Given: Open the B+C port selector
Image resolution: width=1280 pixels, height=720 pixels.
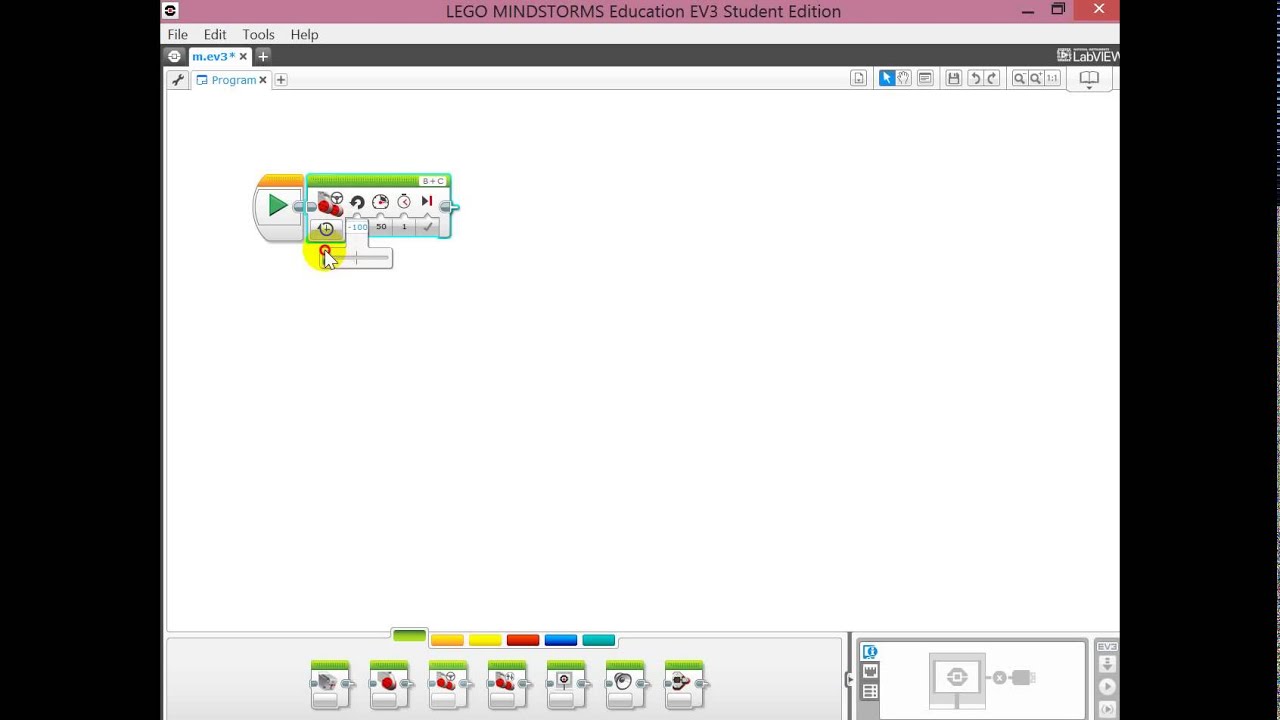Looking at the screenshot, I should coord(433,181).
